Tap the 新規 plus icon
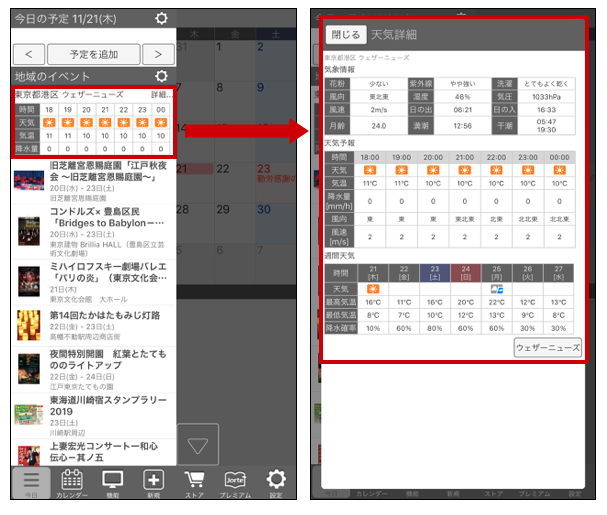 pos(153,483)
